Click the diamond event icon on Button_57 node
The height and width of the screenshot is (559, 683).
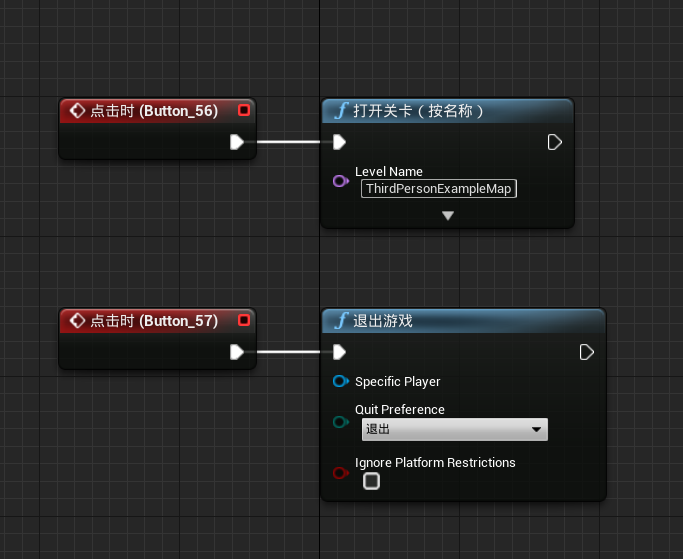[x=77, y=321]
